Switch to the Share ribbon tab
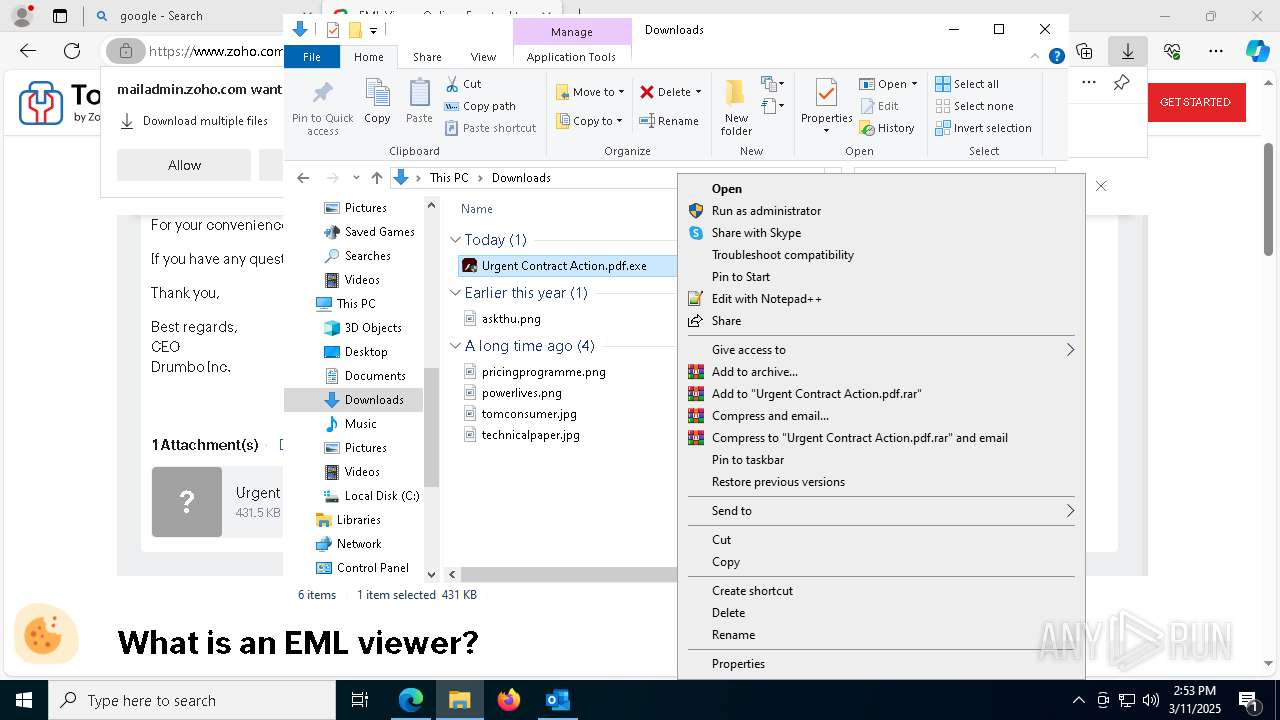1280x720 pixels. (x=427, y=57)
